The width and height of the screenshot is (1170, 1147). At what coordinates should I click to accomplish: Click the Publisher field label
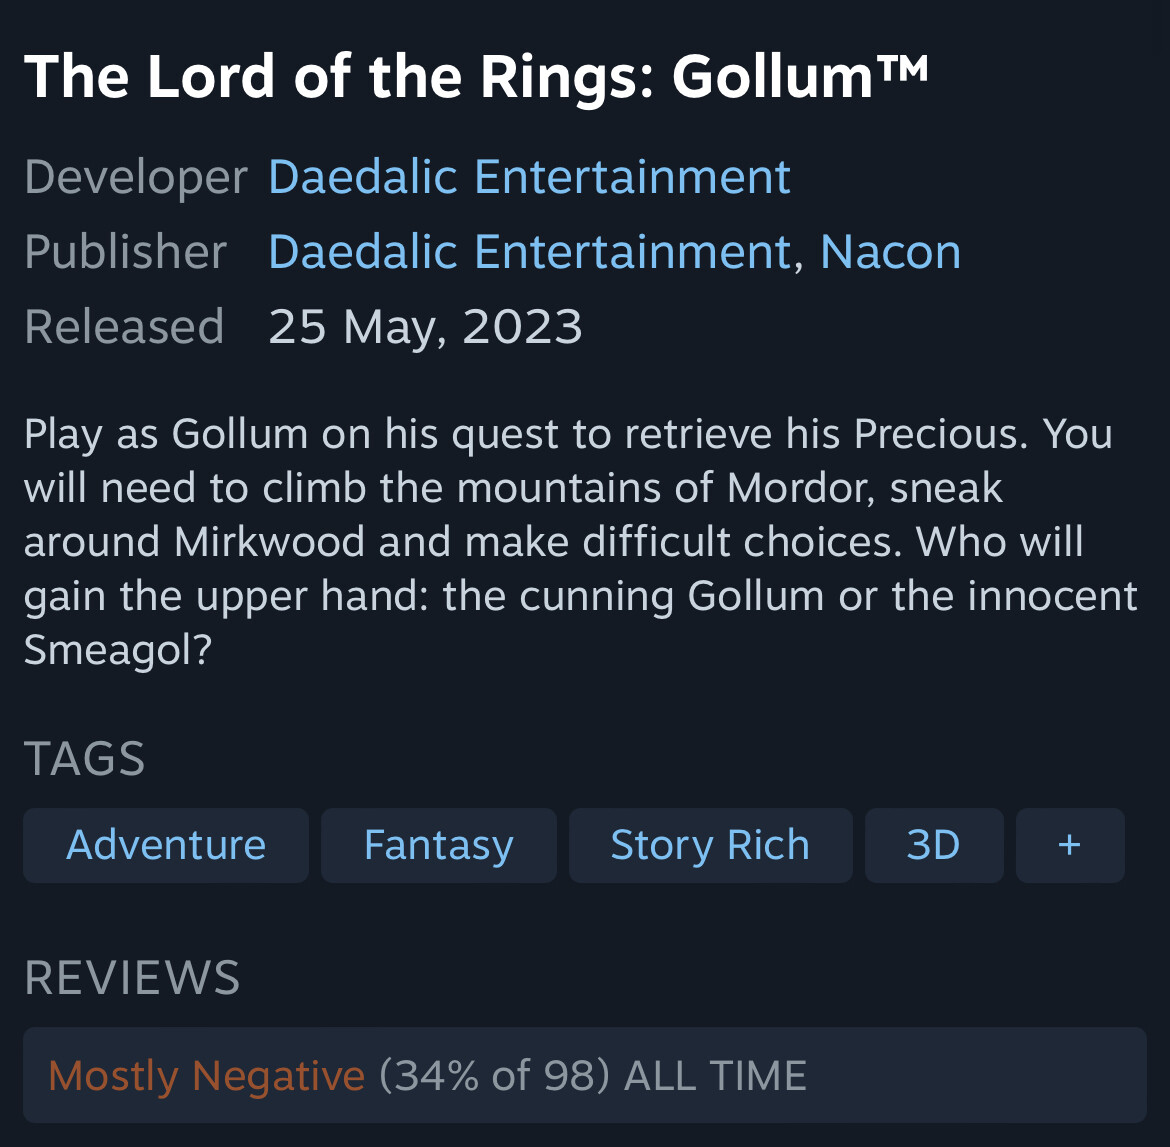pyautogui.click(x=126, y=252)
